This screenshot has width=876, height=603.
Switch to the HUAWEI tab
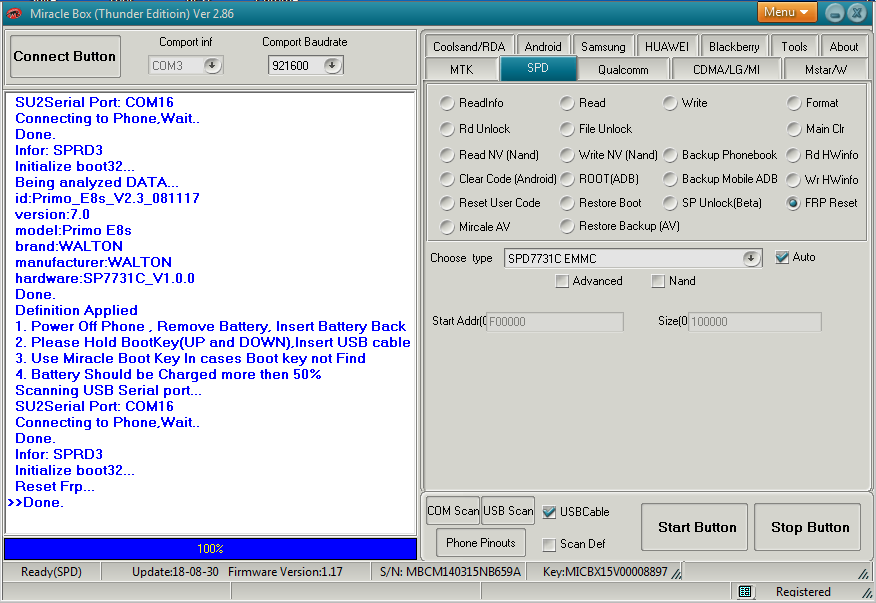click(667, 46)
